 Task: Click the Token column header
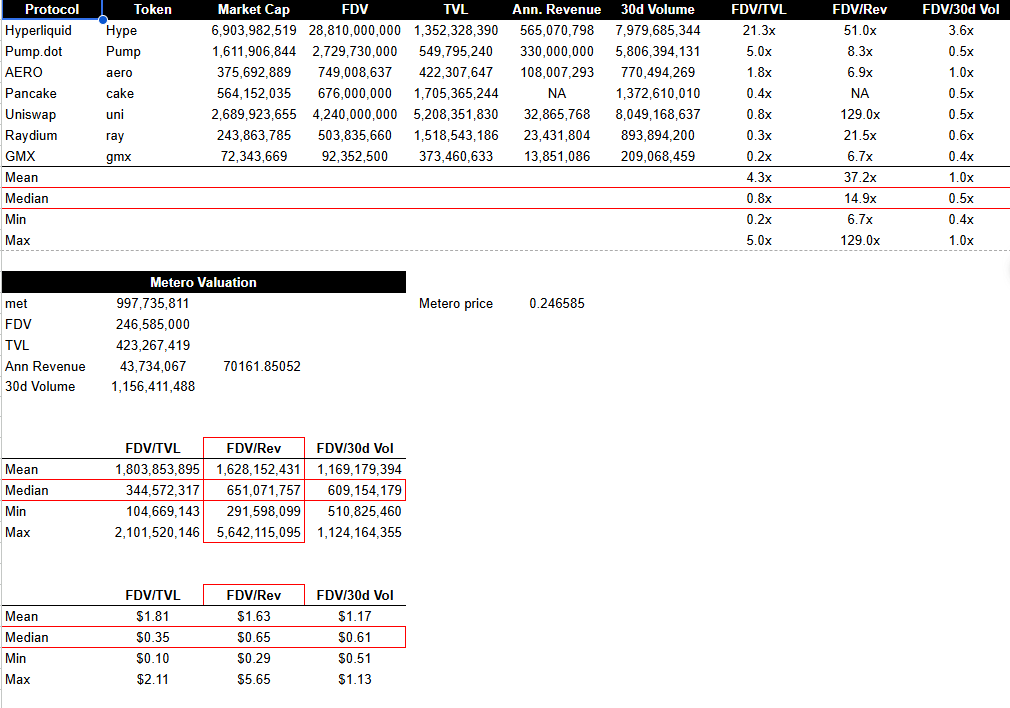pyautogui.click(x=153, y=10)
